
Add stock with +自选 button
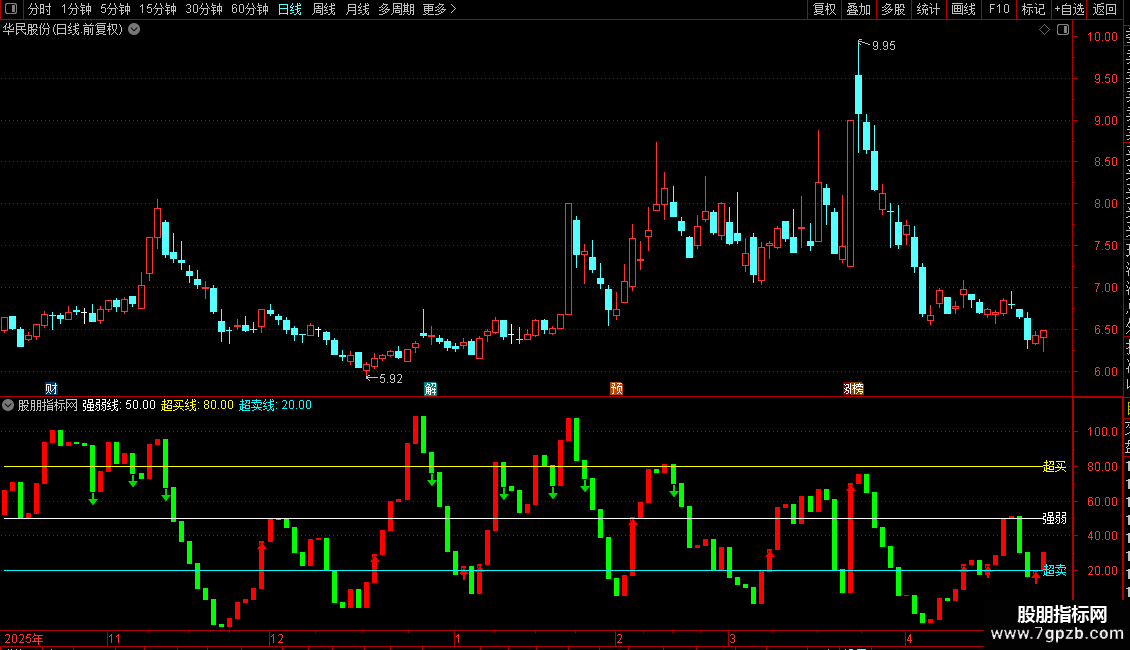tap(1069, 9)
